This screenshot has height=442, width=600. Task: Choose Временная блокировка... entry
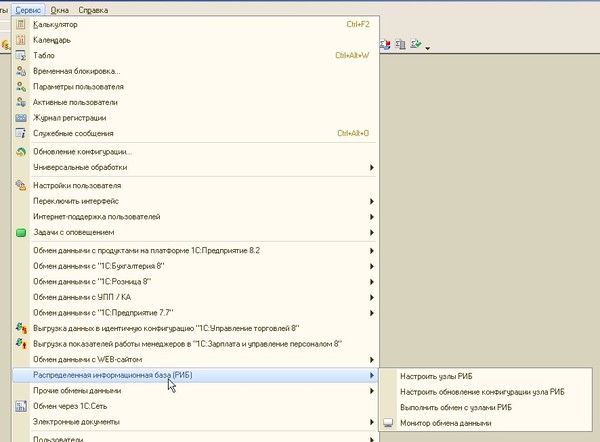(x=195, y=71)
